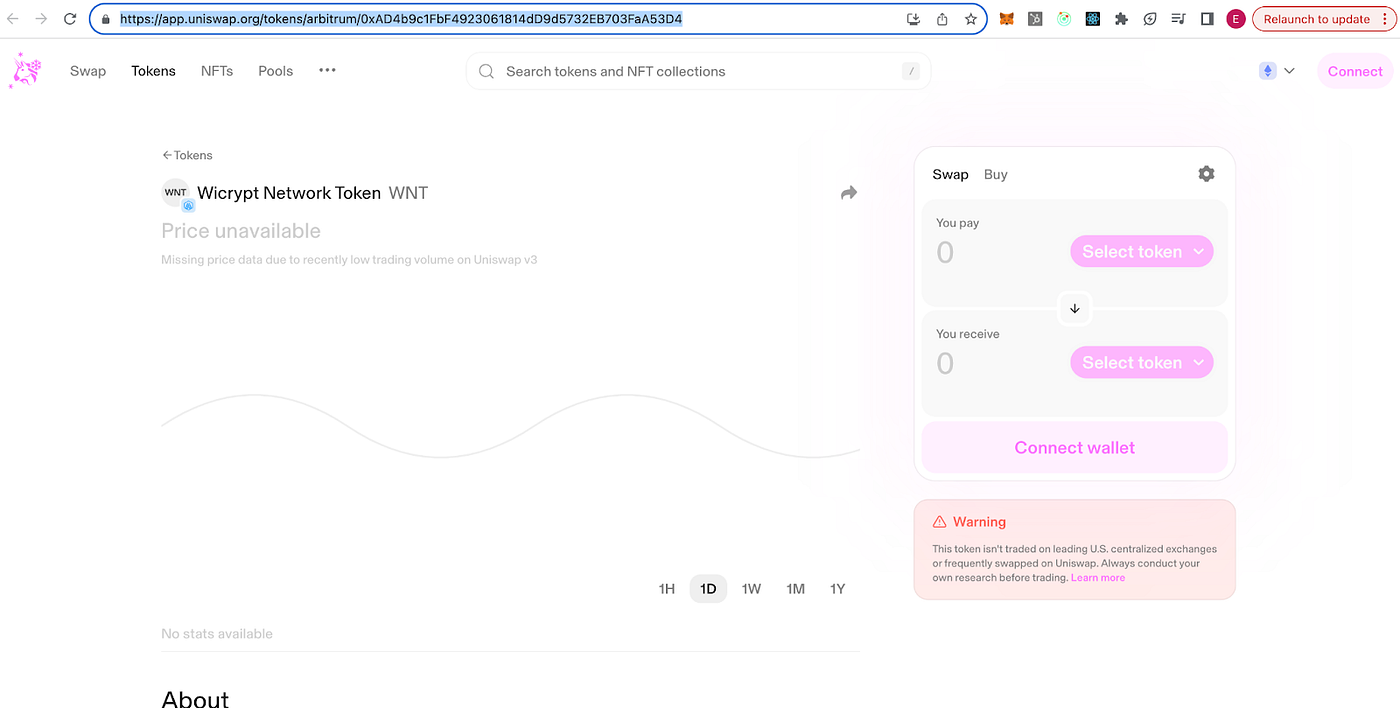
Task: Click the Wicrypt Network Token title
Action: pos(289,193)
